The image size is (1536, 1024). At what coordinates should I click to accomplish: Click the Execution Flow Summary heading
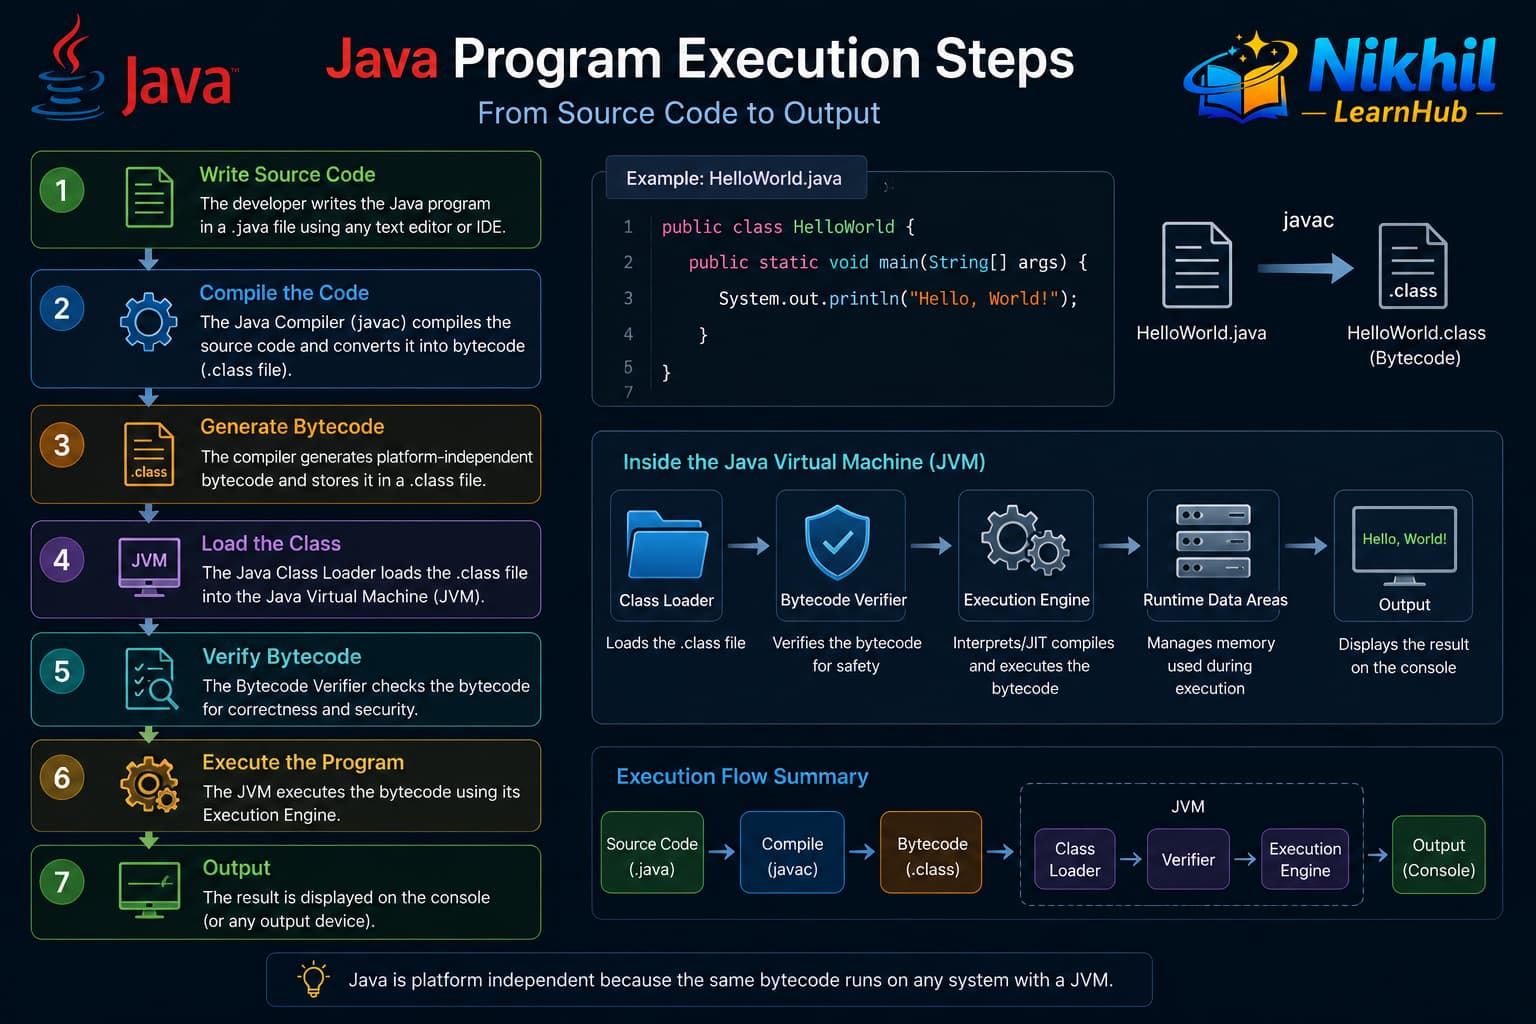(x=742, y=776)
